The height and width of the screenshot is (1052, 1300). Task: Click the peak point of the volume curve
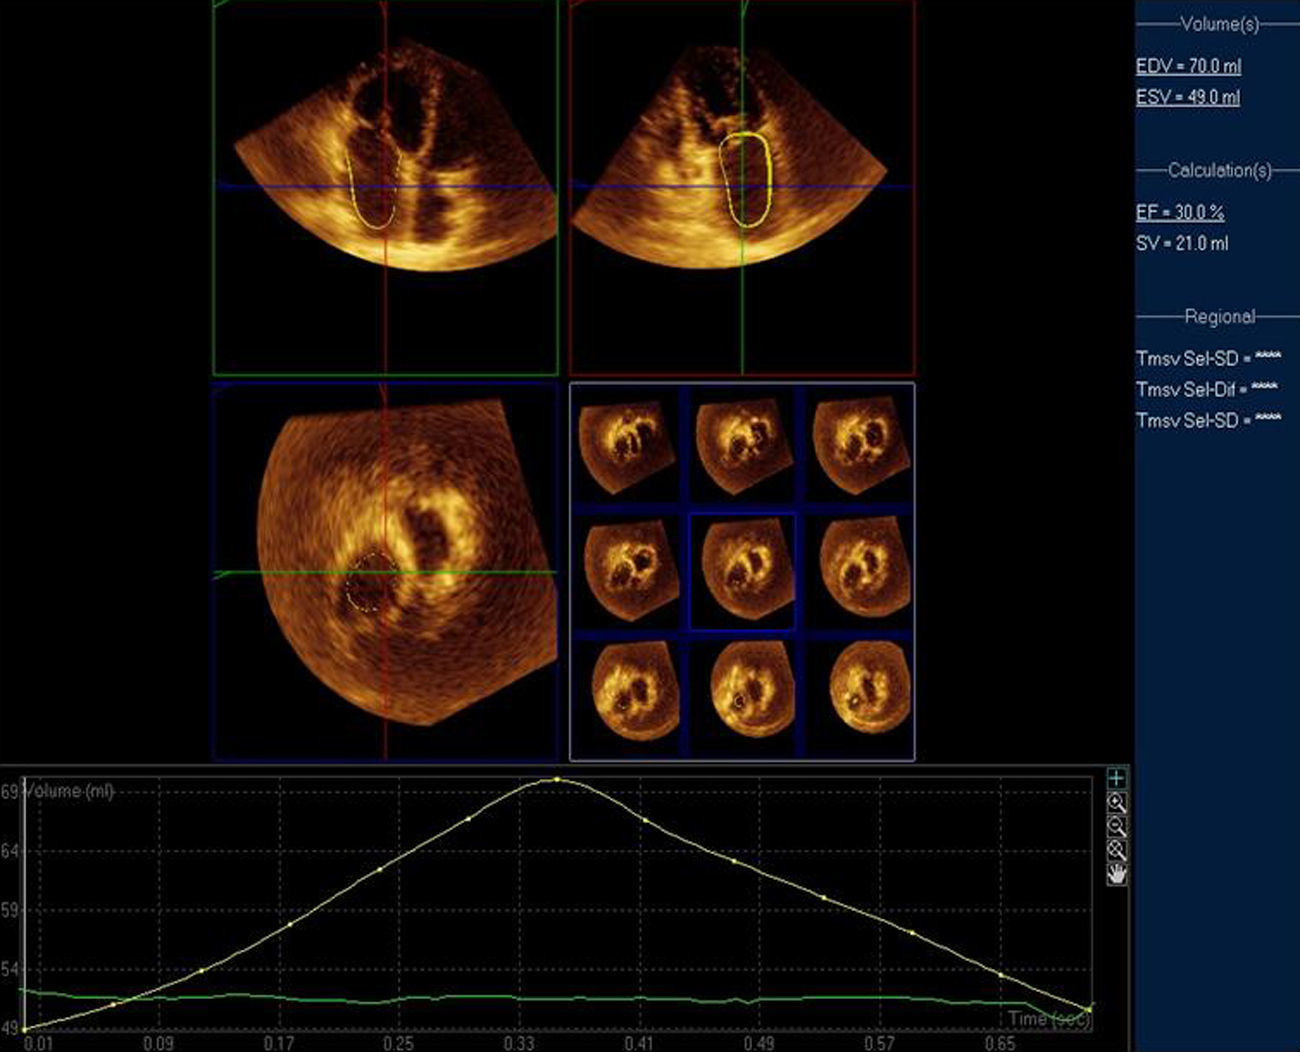click(557, 779)
